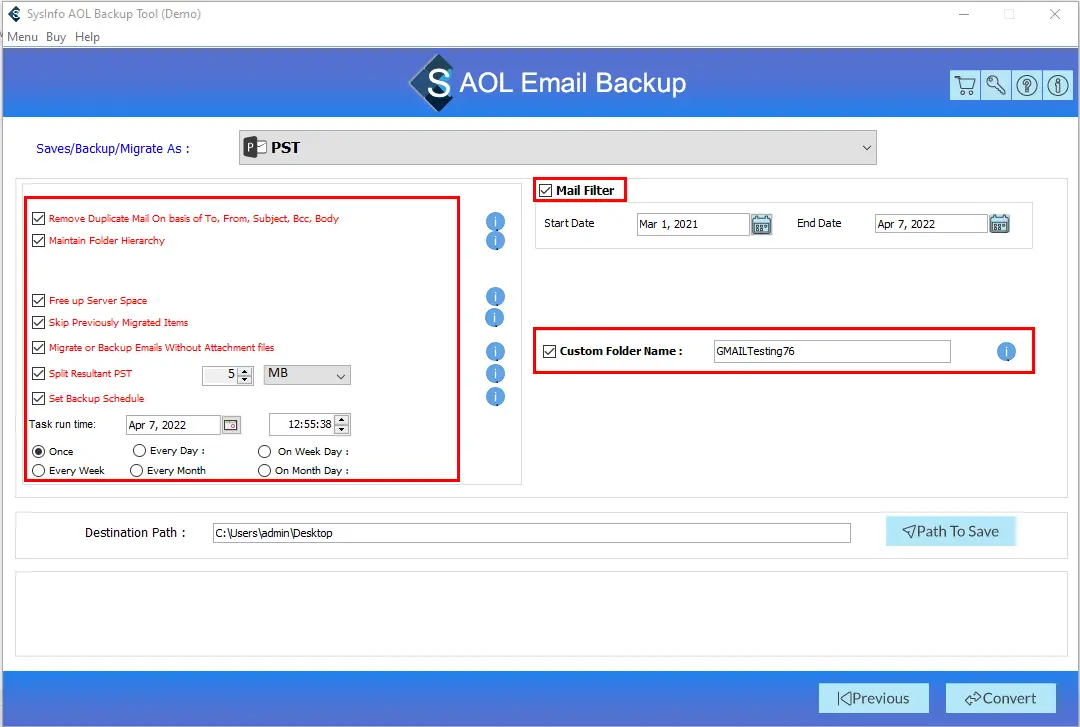The height and width of the screenshot is (727, 1080).
Task: Click the Path To Save button
Action: (x=950, y=531)
